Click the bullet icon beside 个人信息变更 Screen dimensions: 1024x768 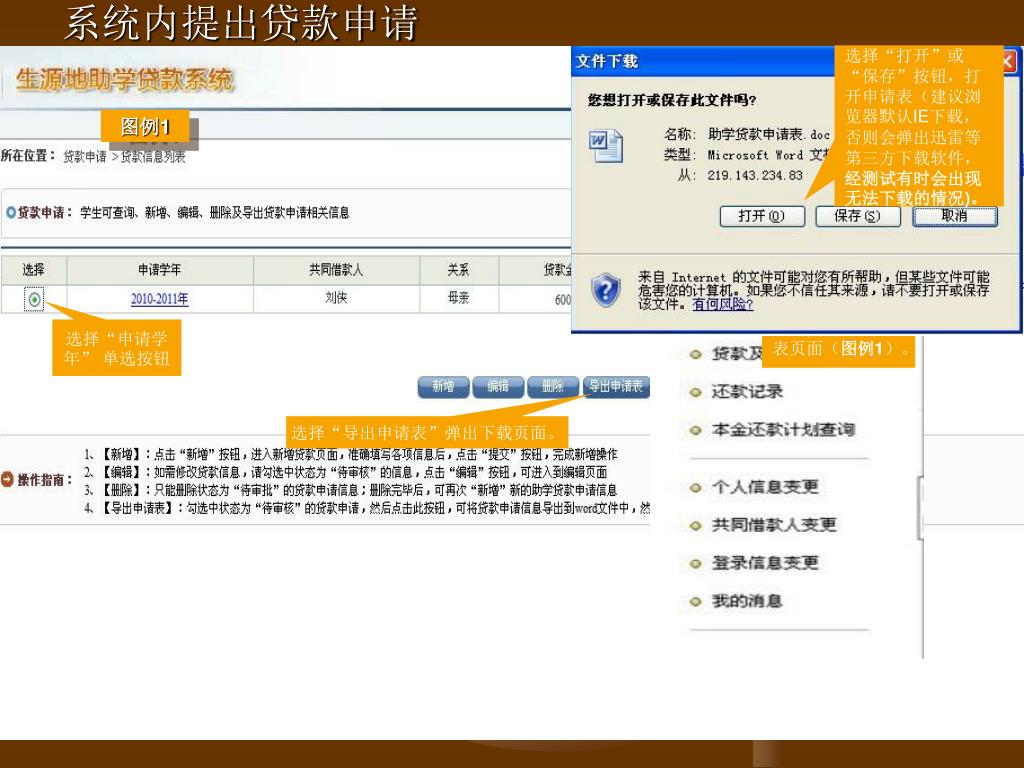coord(696,488)
